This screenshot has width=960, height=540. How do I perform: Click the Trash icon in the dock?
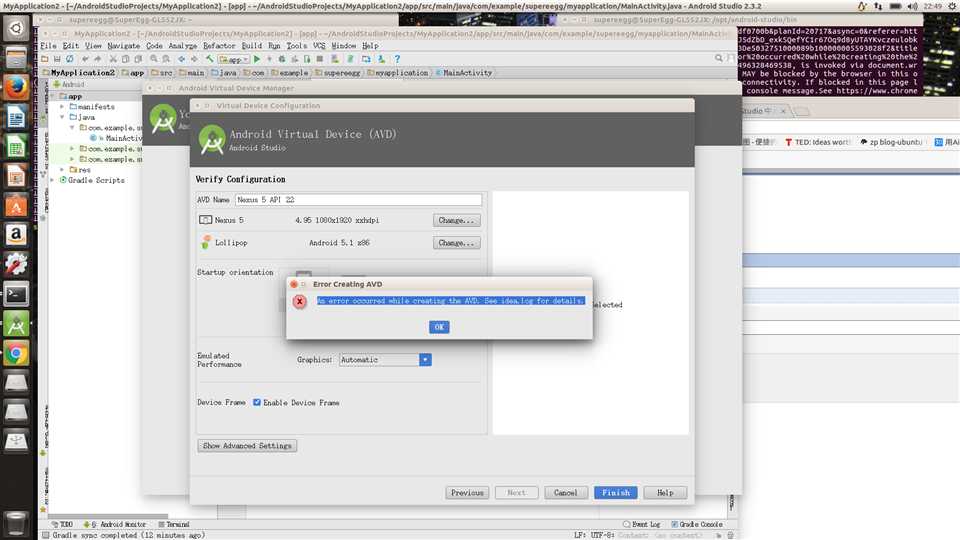click(x=16, y=523)
